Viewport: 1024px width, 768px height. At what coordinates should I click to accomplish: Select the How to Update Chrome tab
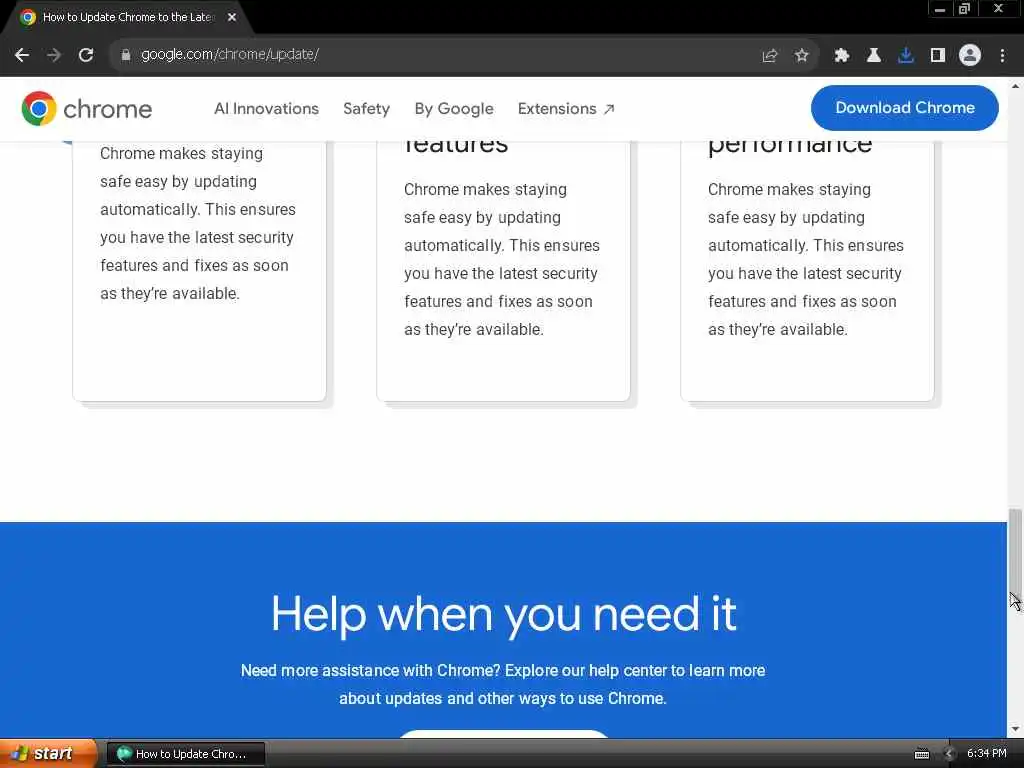pyautogui.click(x=126, y=17)
